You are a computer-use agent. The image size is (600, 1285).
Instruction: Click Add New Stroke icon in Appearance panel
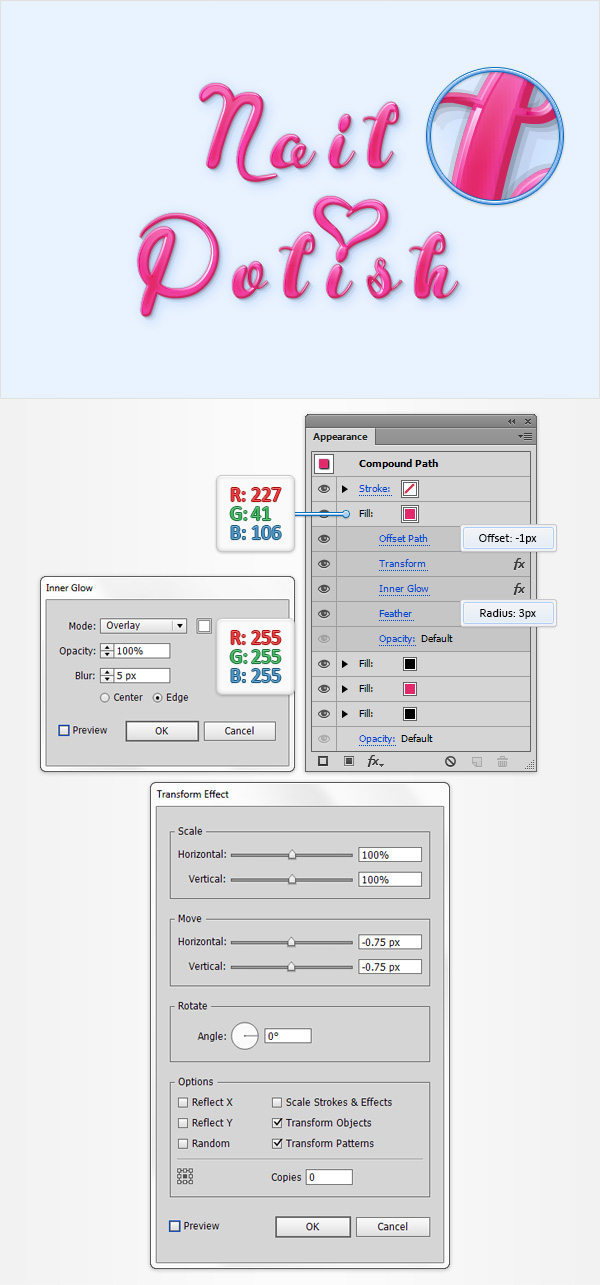(x=323, y=761)
